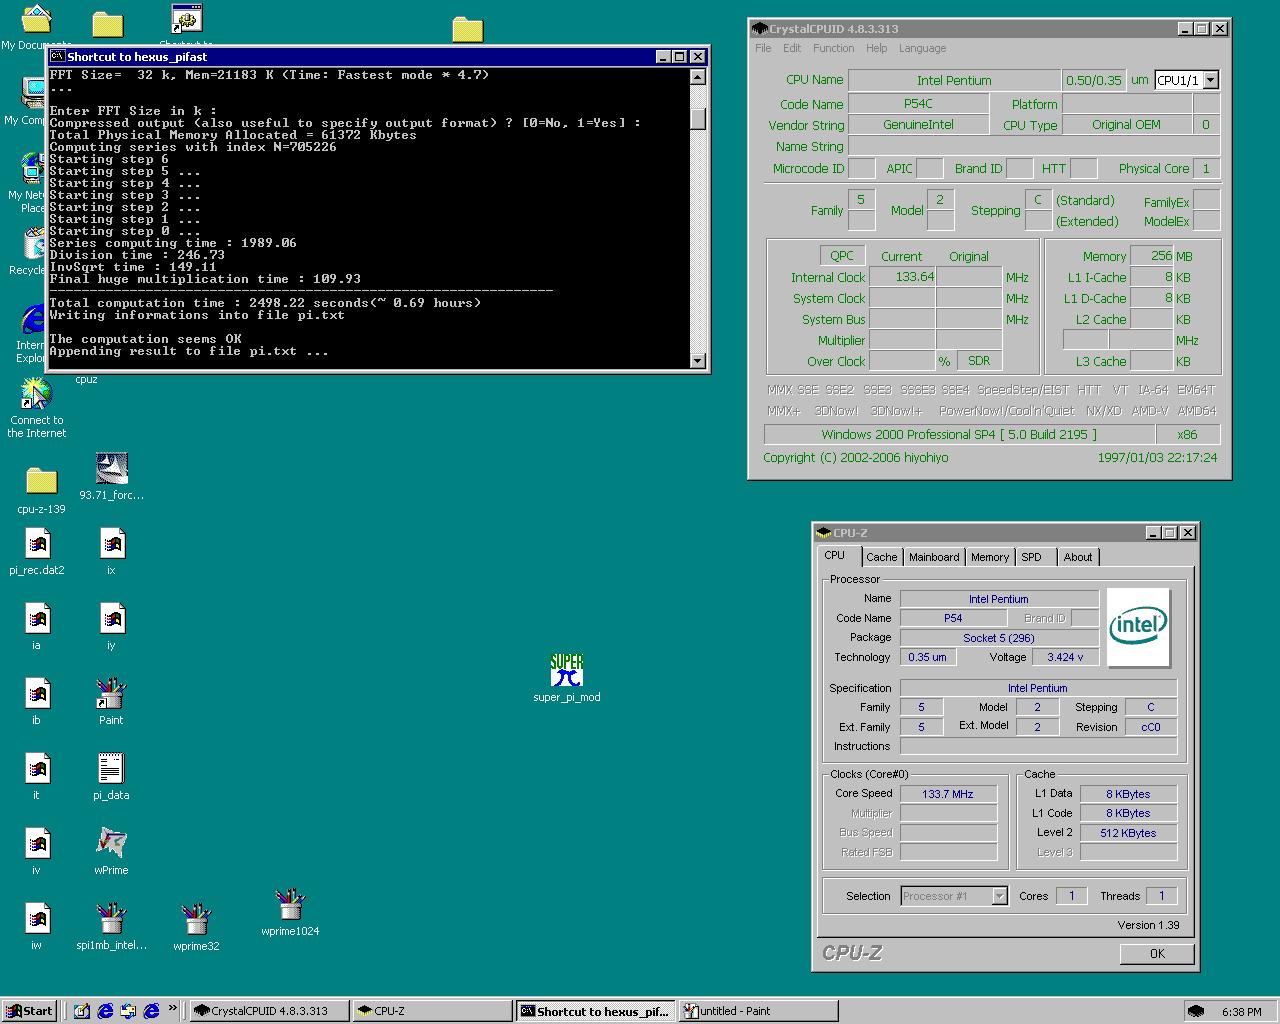Click the CPU Name field in CrystalCPUID
Screen dimensions: 1280x1024
click(x=954, y=80)
